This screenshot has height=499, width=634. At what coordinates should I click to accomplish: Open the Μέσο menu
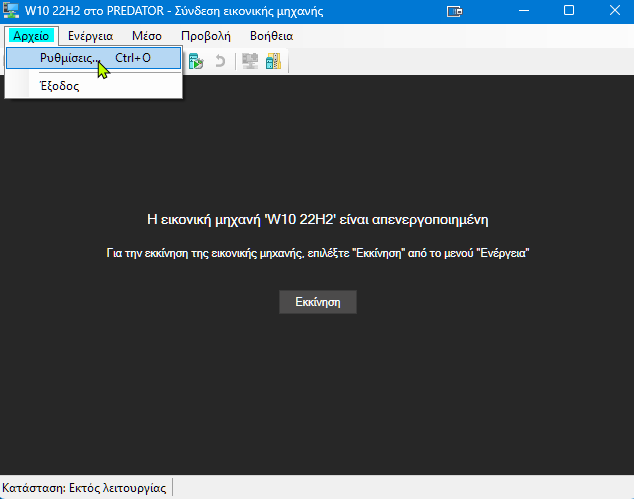tap(147, 36)
